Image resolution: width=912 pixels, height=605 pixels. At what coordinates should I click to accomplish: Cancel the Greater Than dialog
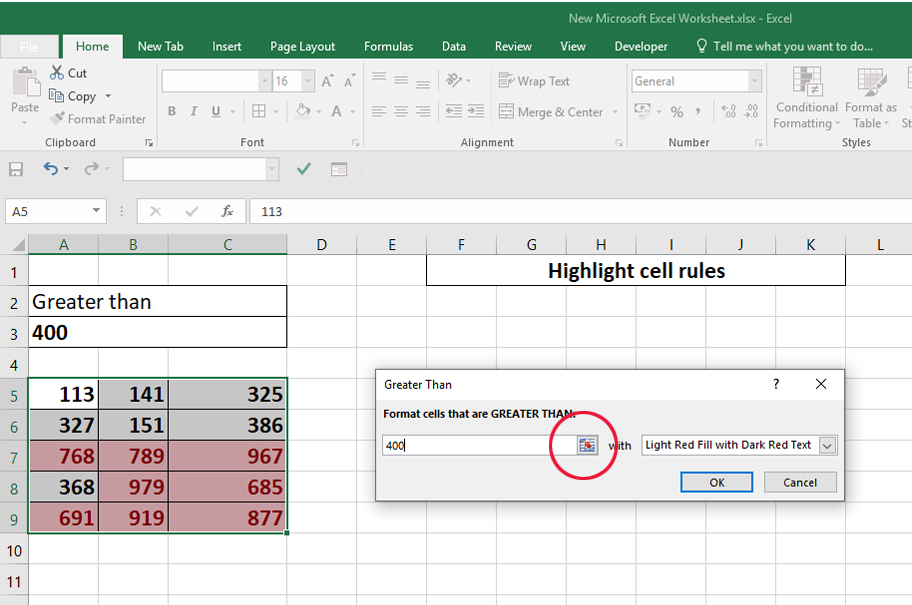[800, 482]
